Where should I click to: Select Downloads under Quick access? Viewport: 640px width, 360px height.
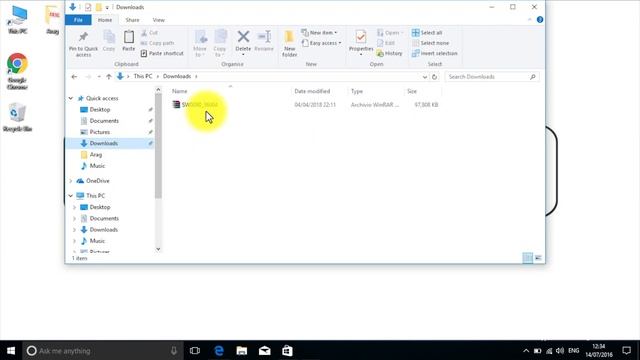(x=104, y=143)
